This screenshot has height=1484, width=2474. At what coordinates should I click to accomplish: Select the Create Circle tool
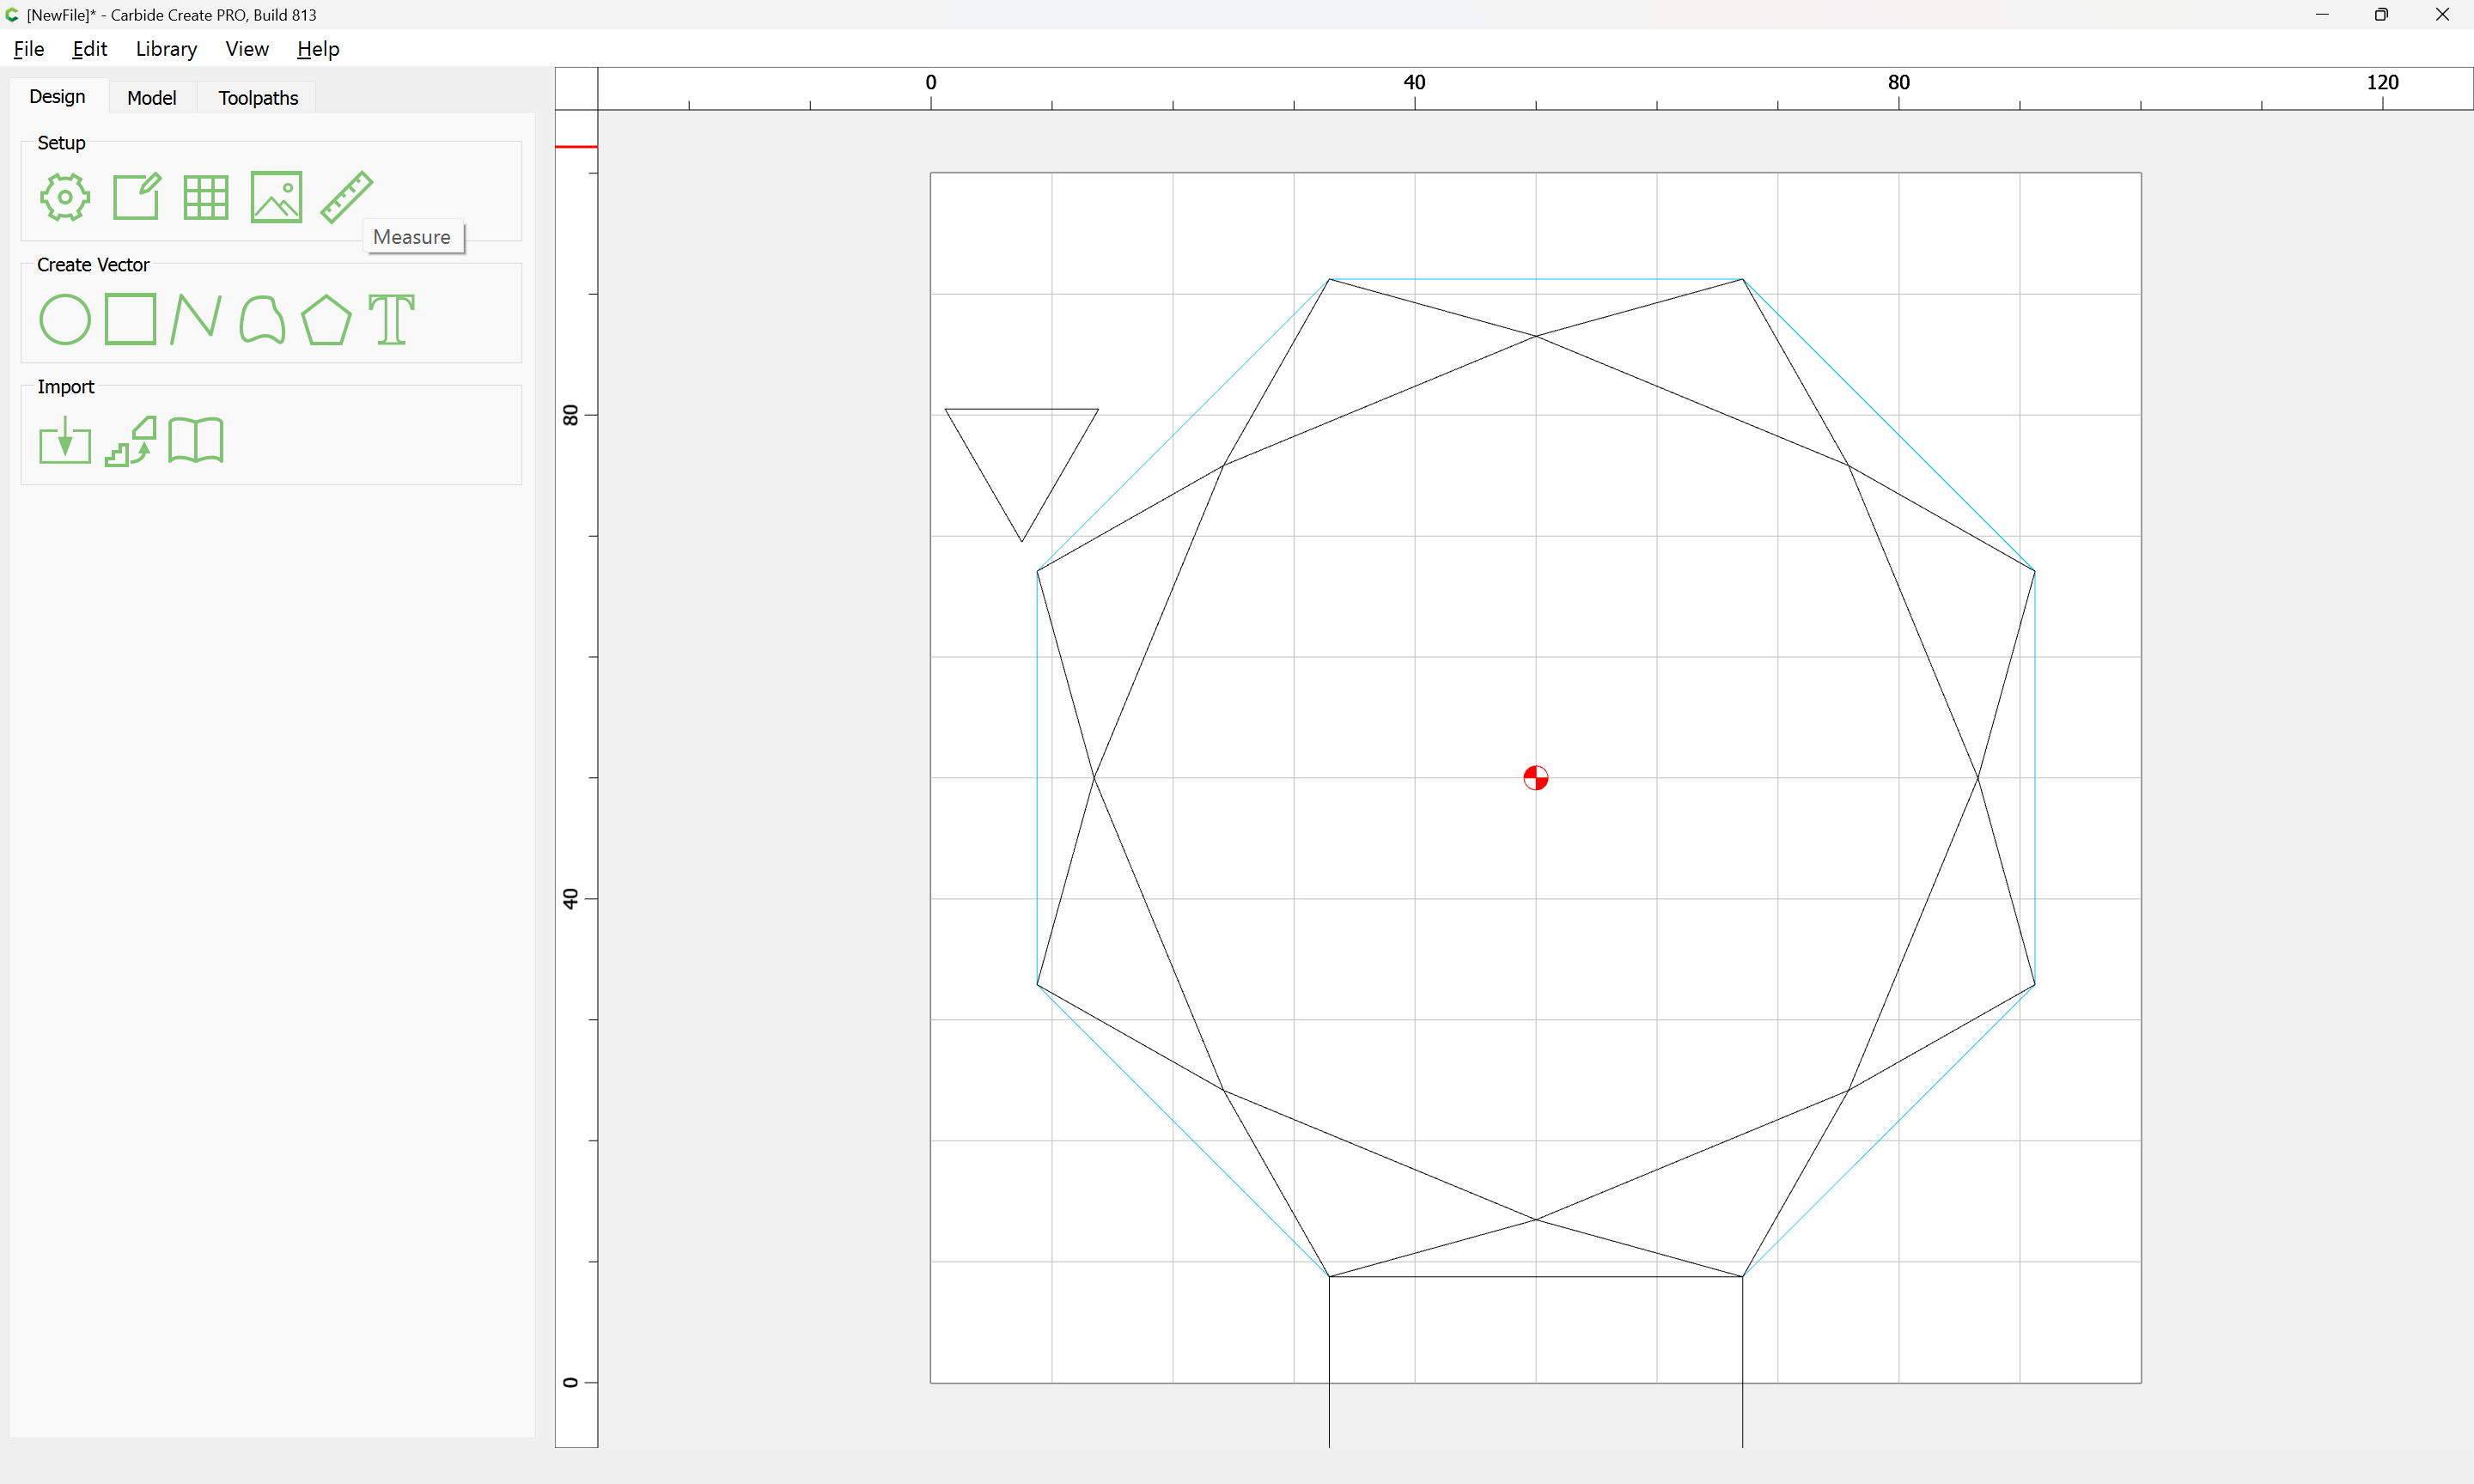click(65, 319)
